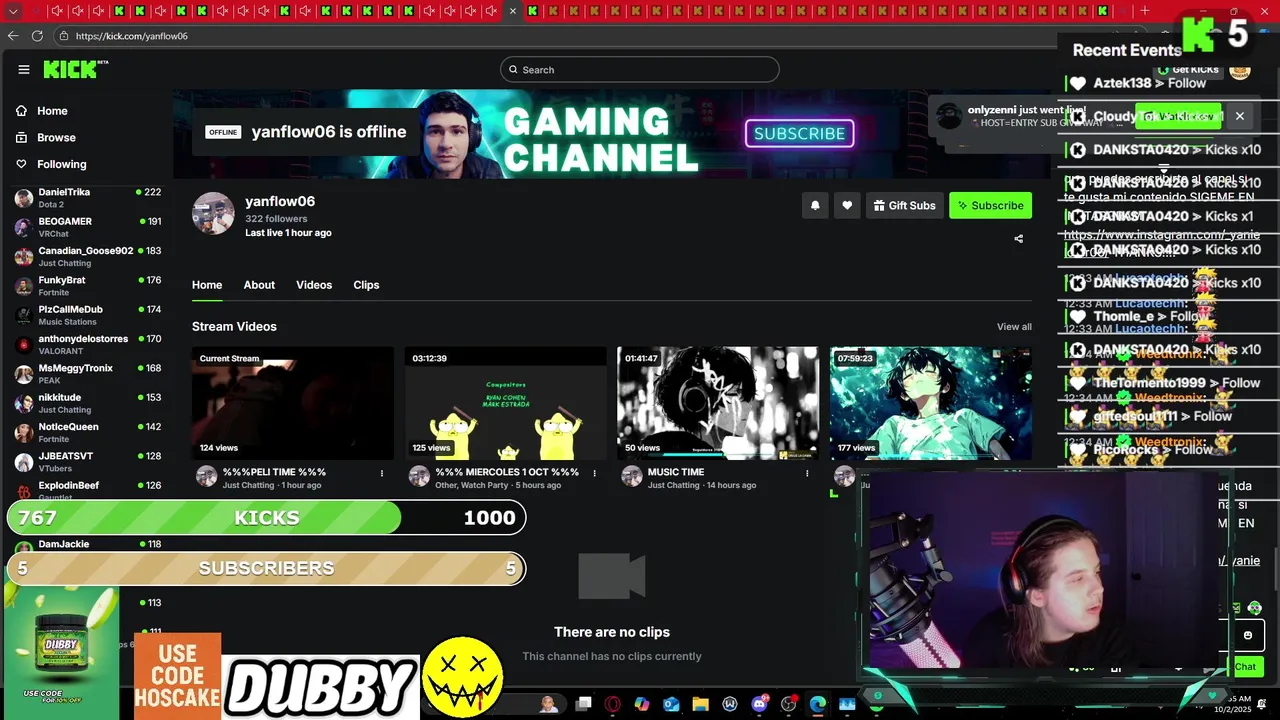The image size is (1280, 720).
Task: Open options menu for PELI TIME video
Action: (x=382, y=473)
